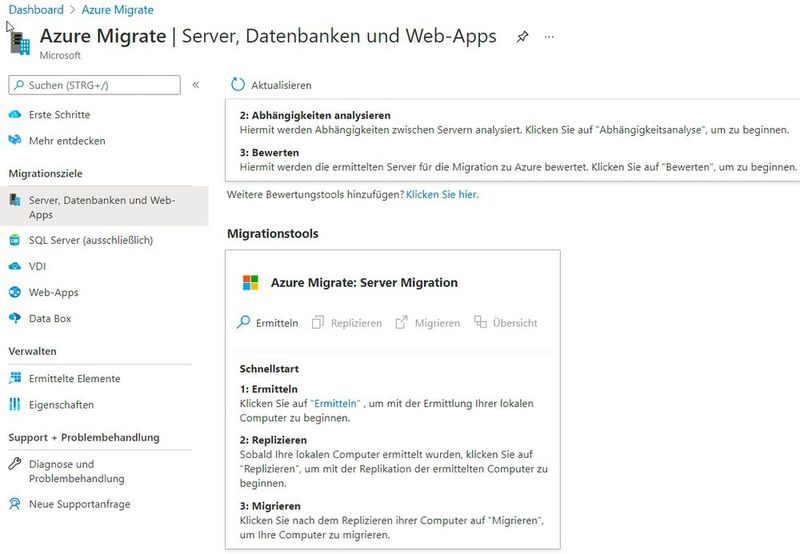Open Eigenschaften under Verwalten

tap(61, 405)
